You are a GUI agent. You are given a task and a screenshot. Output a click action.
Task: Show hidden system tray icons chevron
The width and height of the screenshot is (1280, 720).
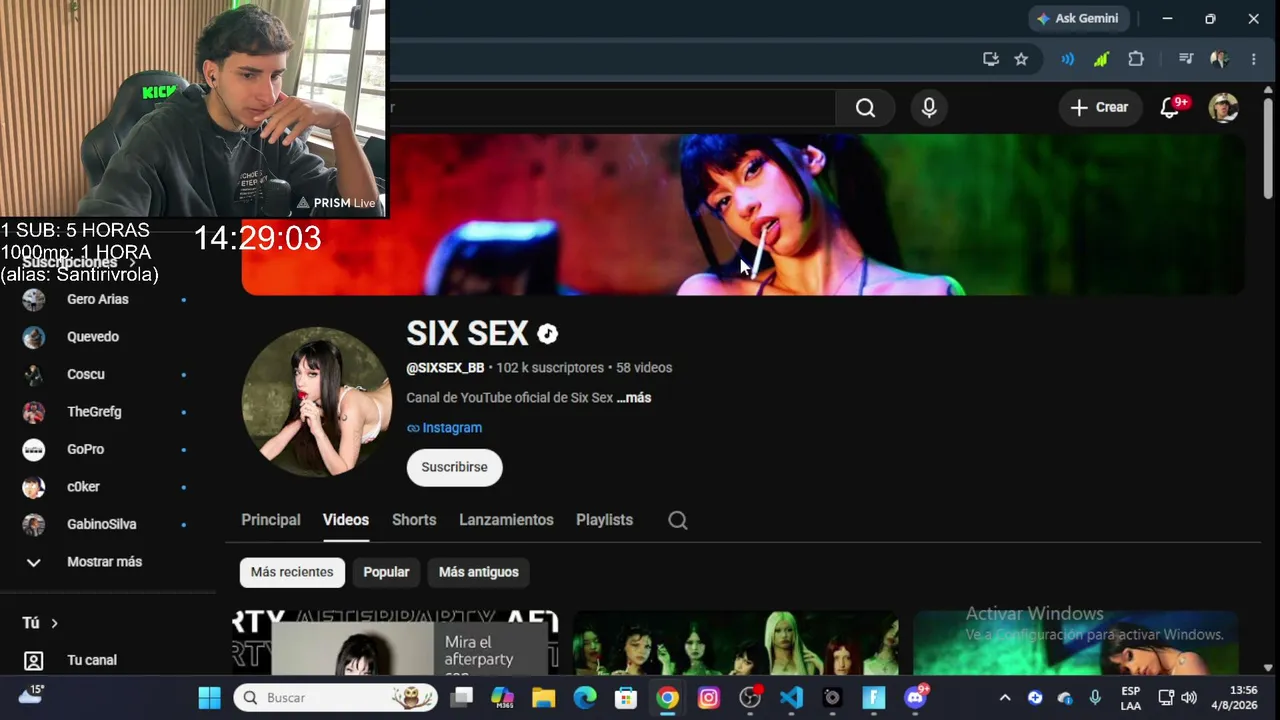[1005, 698]
